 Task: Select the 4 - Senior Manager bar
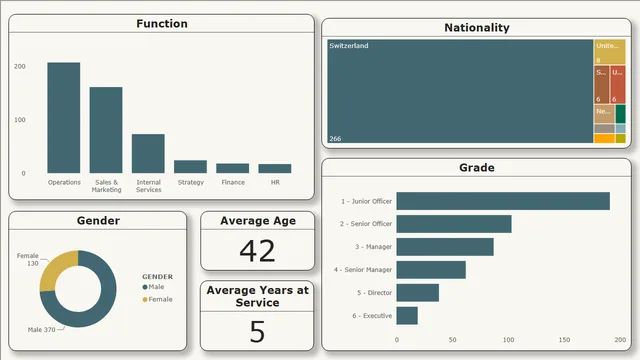[431, 270]
